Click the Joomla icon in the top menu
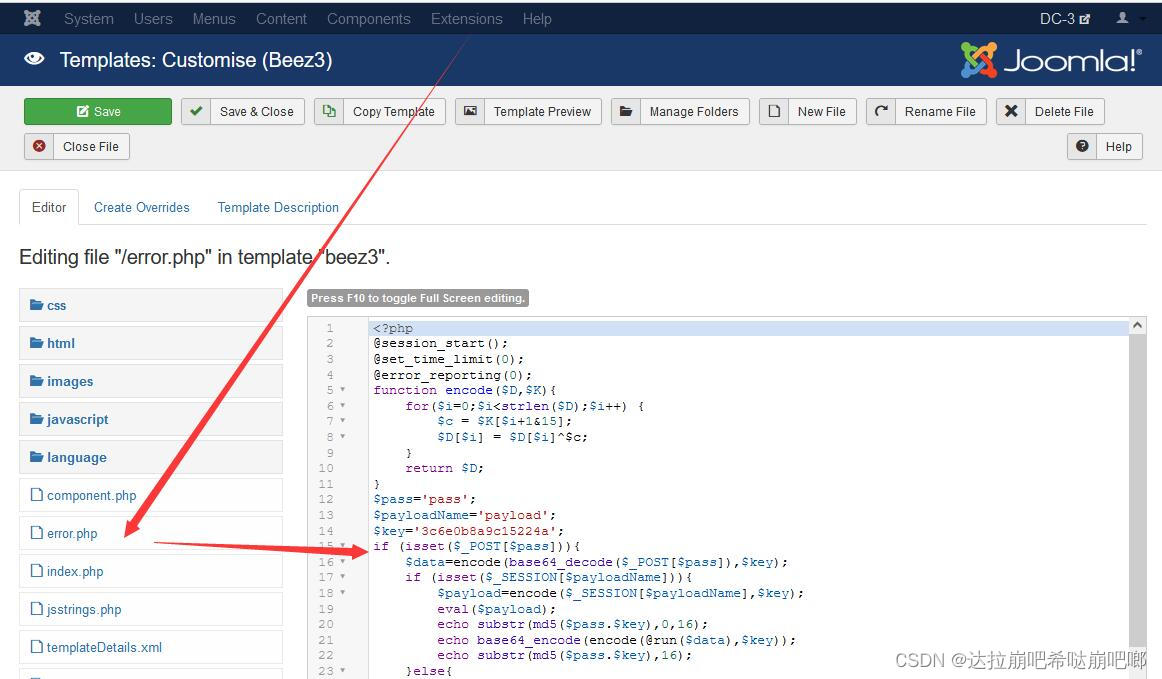The height and width of the screenshot is (679, 1162). pos(32,19)
